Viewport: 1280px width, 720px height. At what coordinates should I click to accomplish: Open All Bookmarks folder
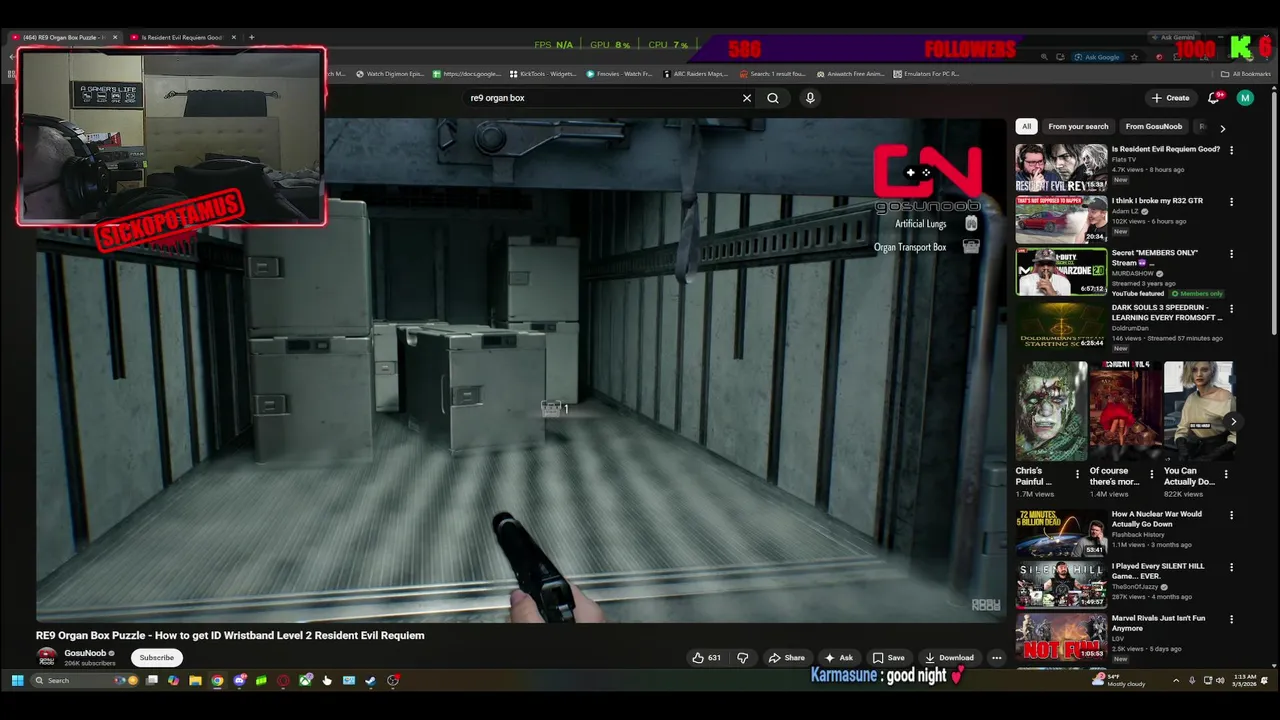(x=1246, y=74)
